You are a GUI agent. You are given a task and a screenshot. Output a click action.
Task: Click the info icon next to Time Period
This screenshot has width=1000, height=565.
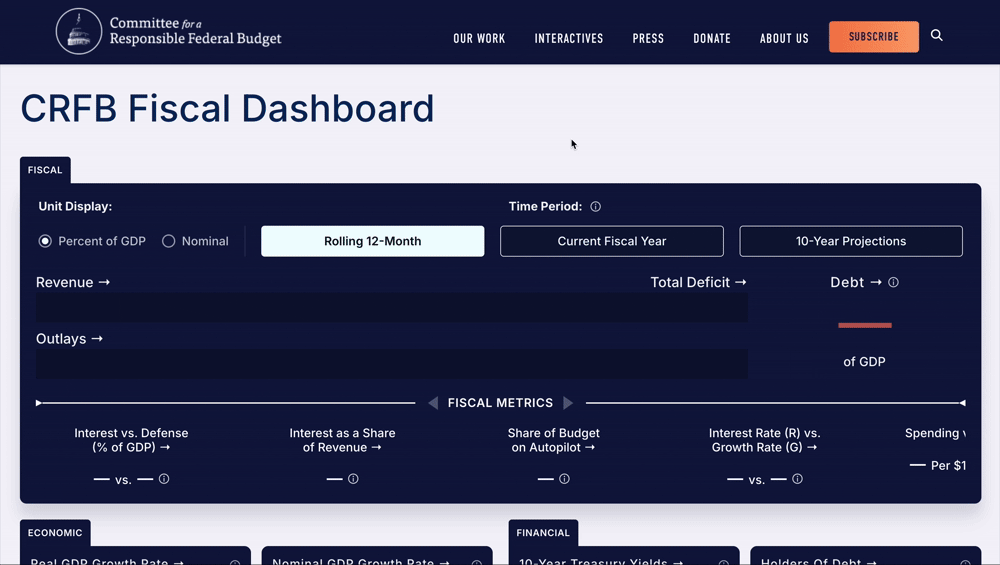point(596,207)
